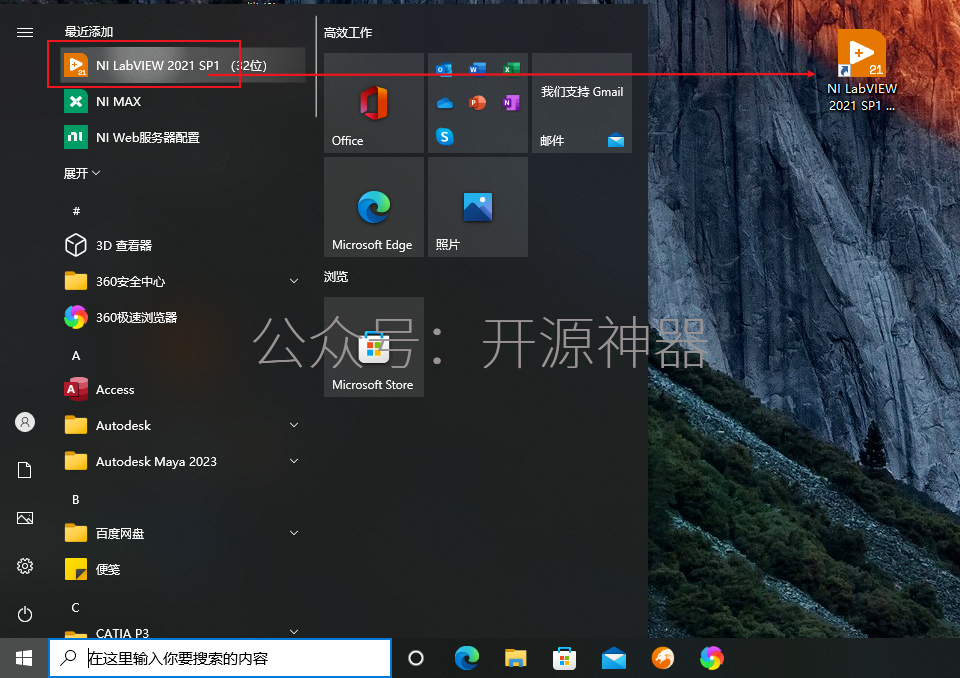This screenshot has width=960, height=678.
Task: Expand the recently added list with 展开
Action: point(82,173)
